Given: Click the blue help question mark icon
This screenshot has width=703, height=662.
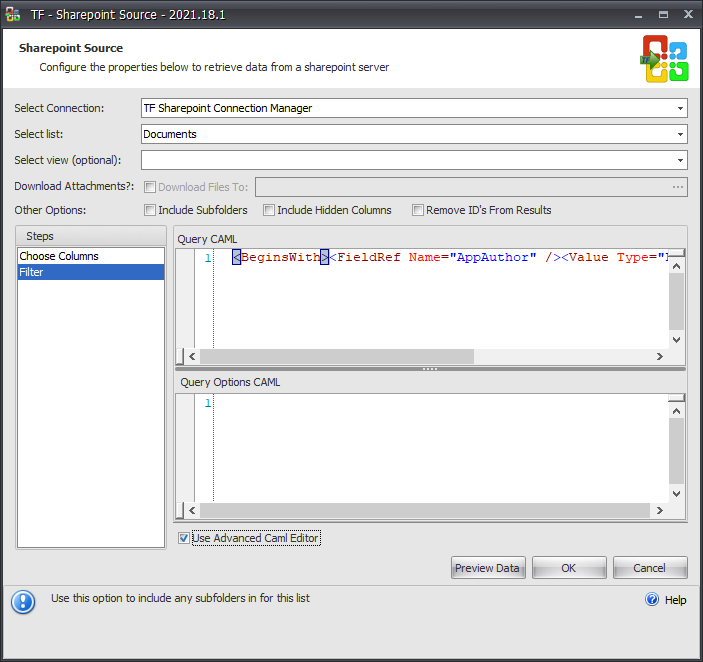Looking at the screenshot, I should click(652, 599).
